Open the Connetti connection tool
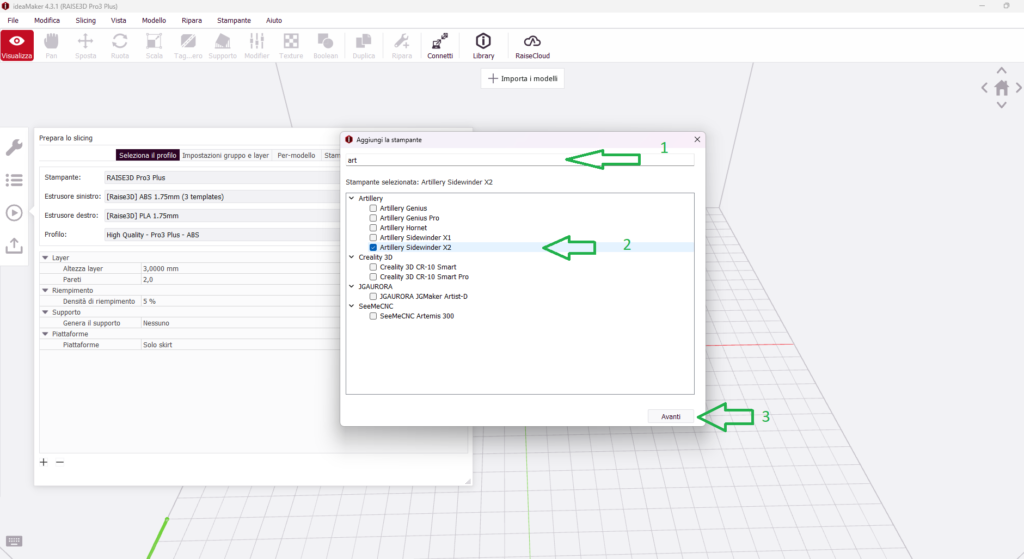This screenshot has height=559, width=1024. 440,46
